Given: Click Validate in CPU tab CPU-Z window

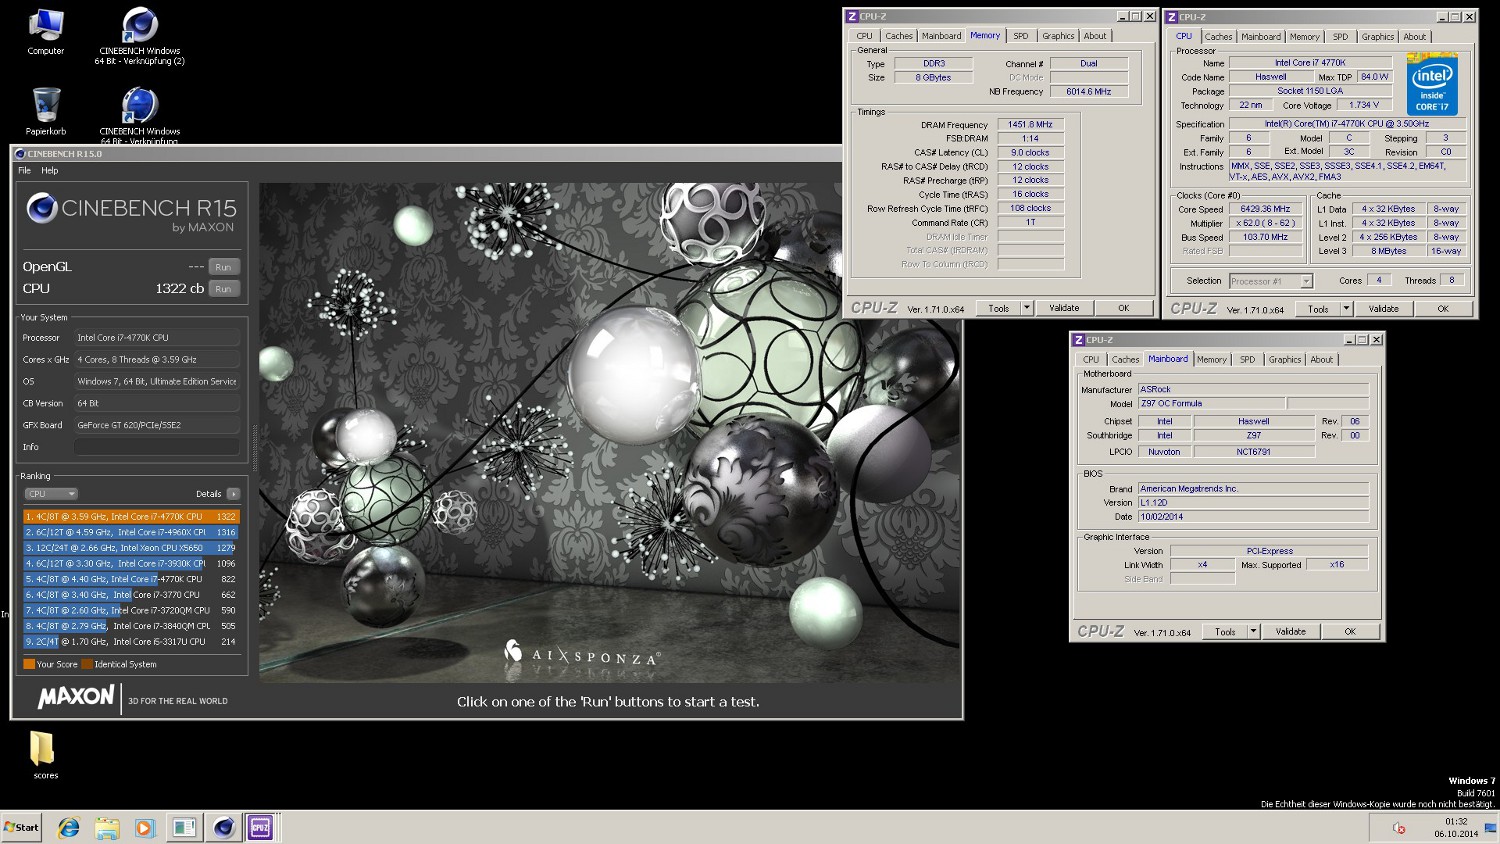Looking at the screenshot, I should (1384, 309).
